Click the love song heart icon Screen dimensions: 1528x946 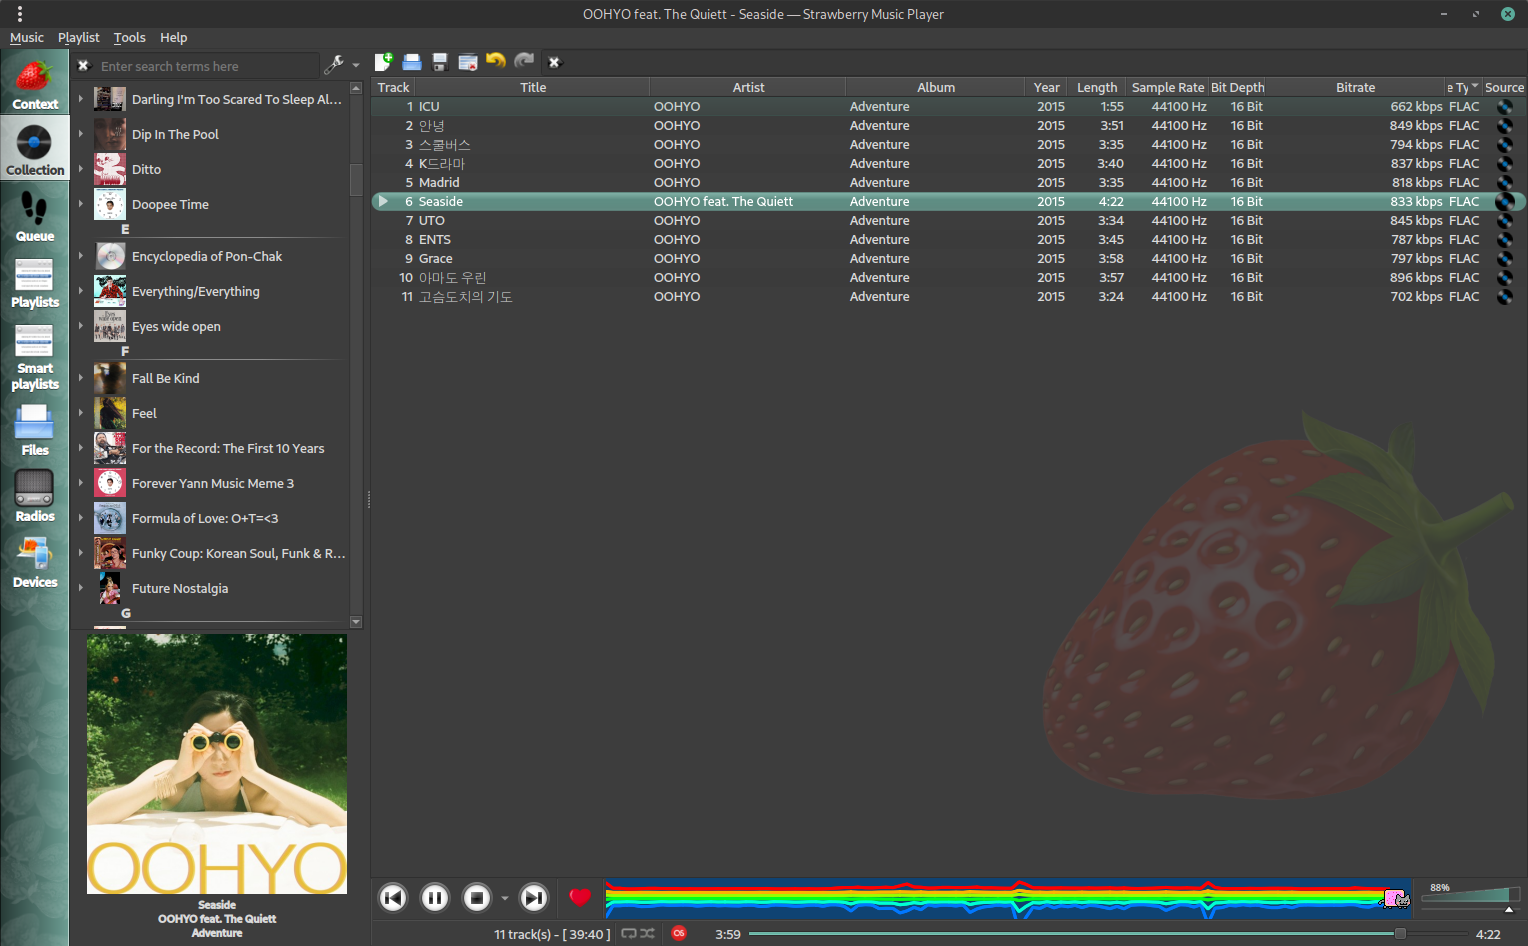click(x=580, y=898)
